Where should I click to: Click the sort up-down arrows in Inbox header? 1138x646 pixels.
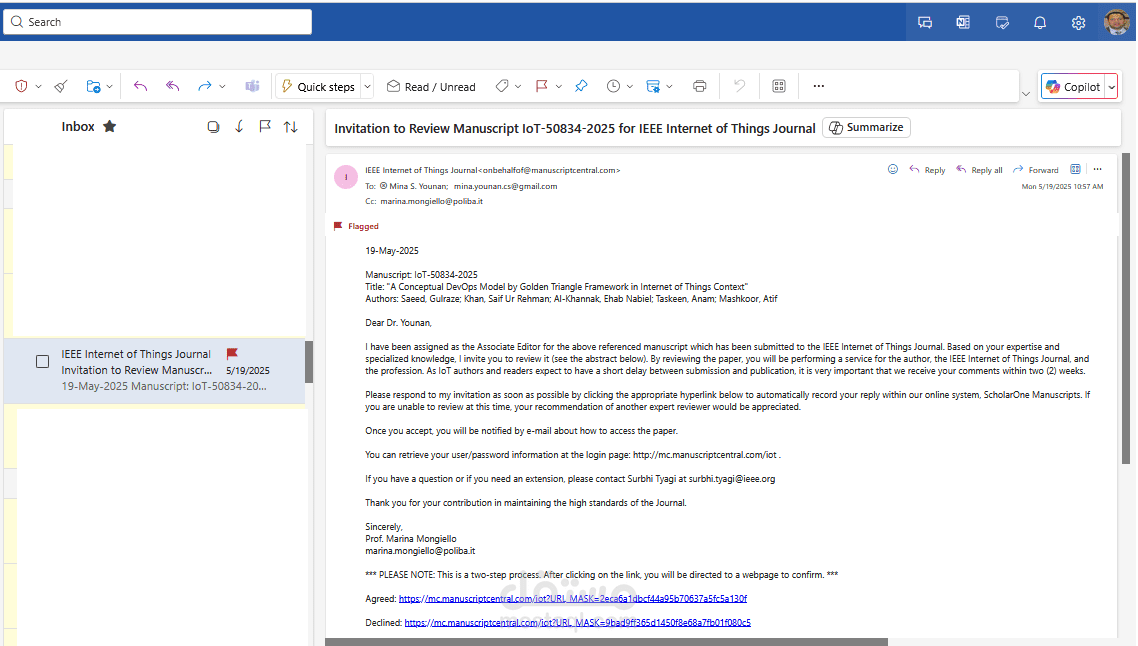coord(291,127)
